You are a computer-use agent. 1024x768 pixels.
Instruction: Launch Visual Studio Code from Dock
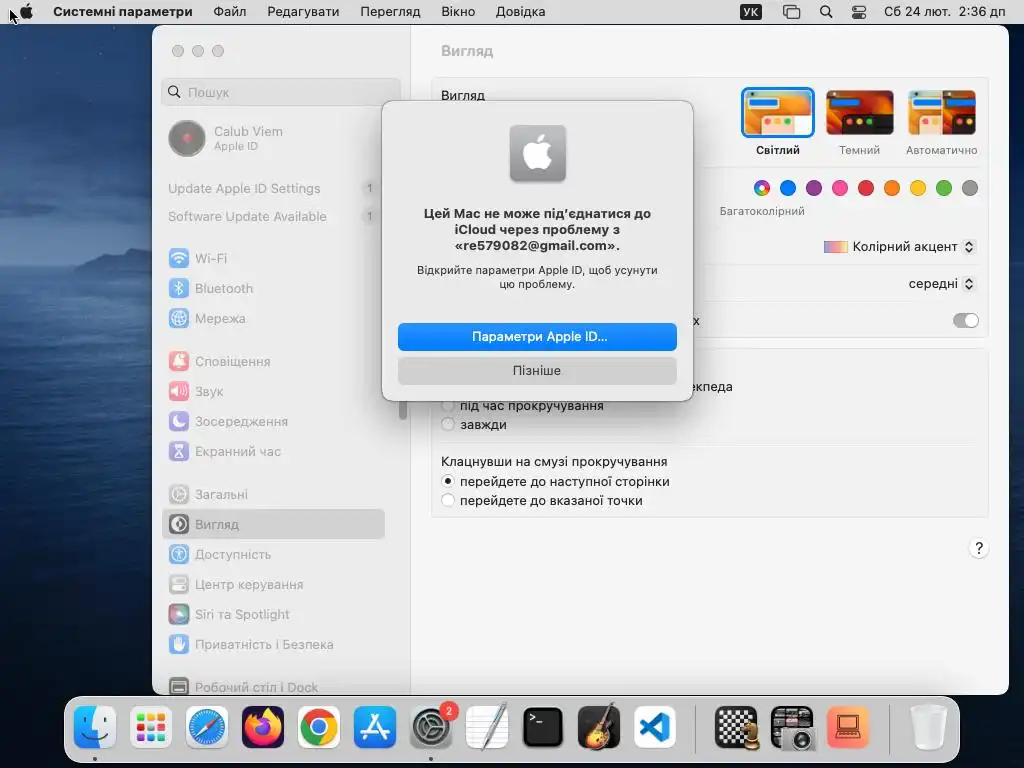[655, 727]
